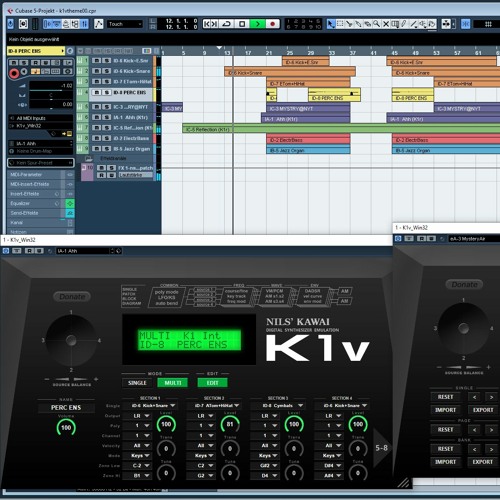Open the All MIDI Inputs routing dropdown
This screenshot has height=500, width=500.
pos(40,118)
